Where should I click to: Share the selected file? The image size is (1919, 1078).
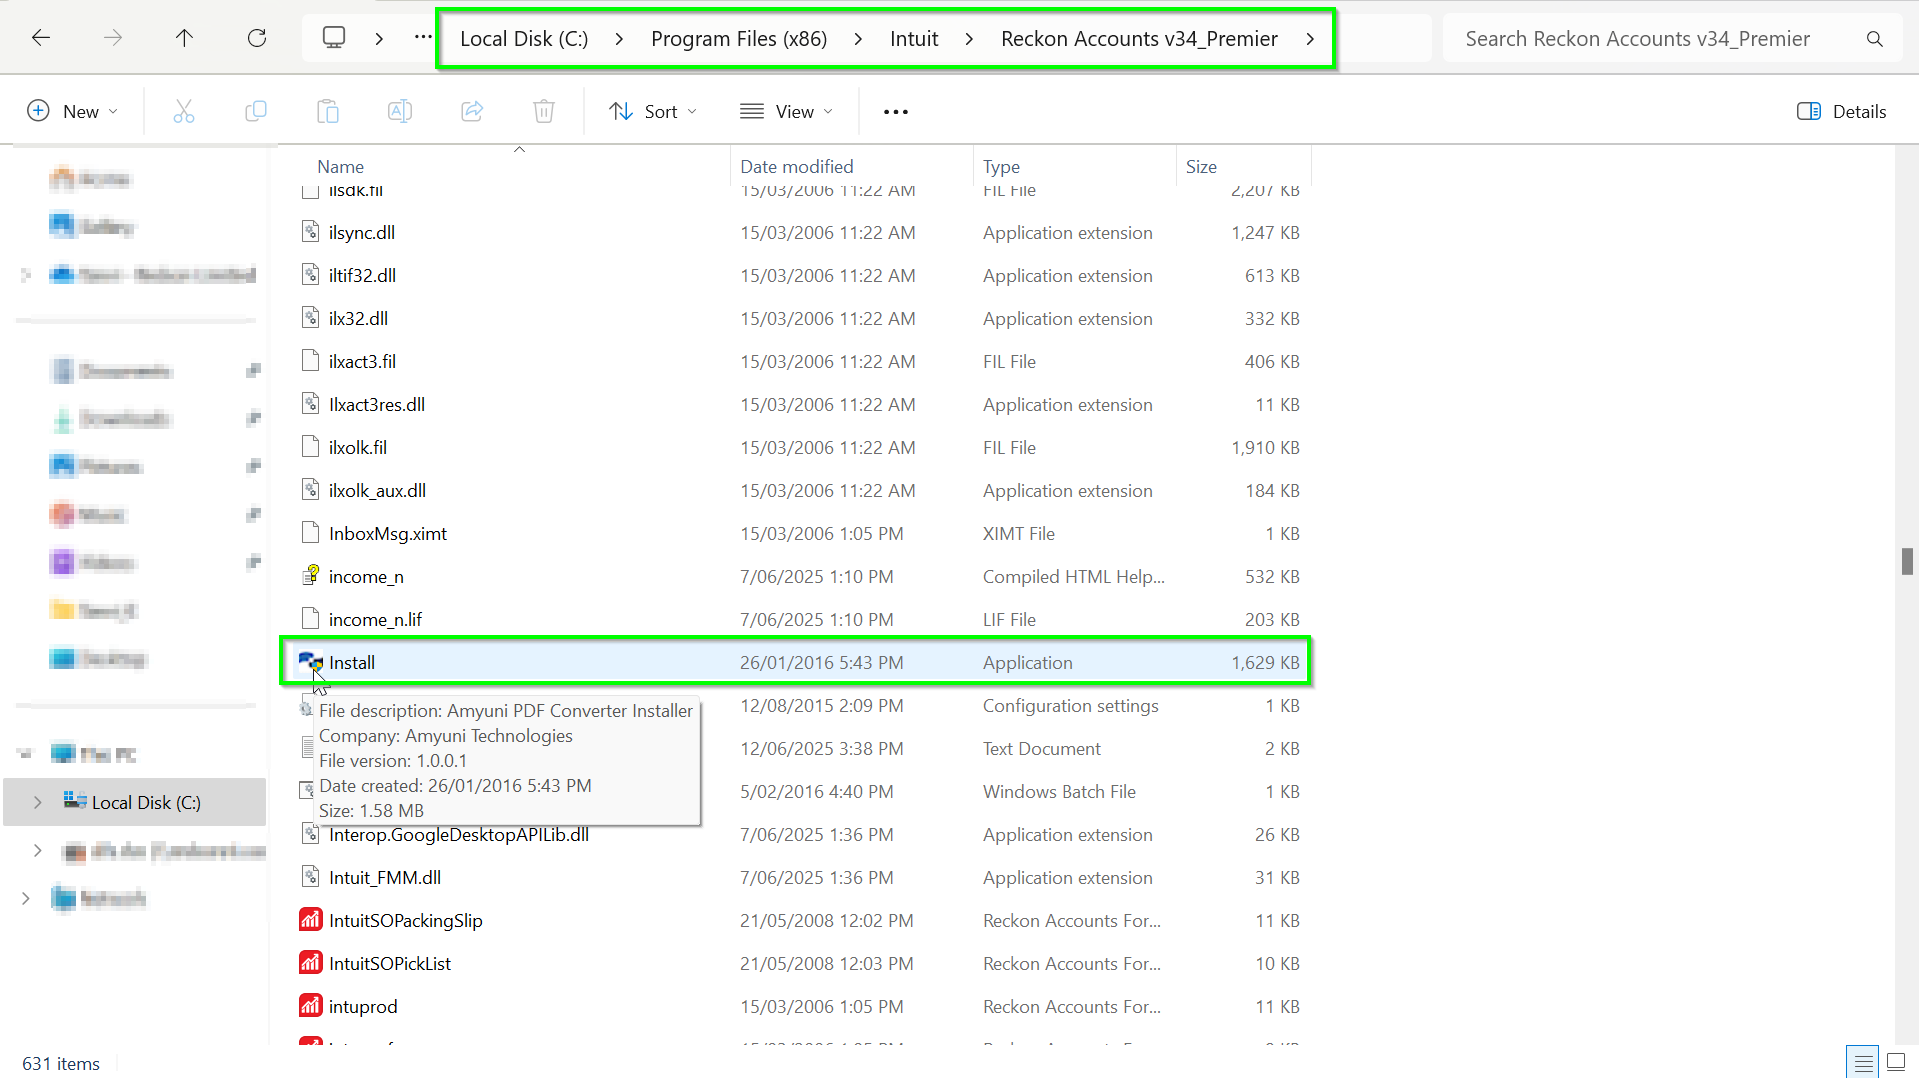tap(472, 111)
